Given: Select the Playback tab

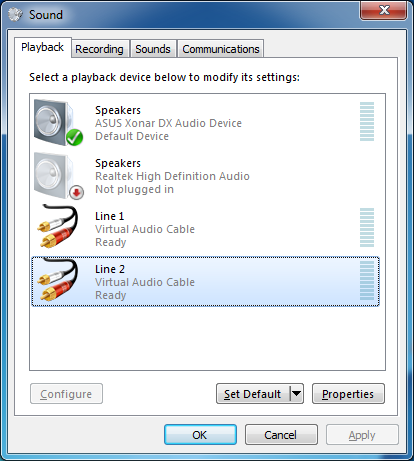Looking at the screenshot, I should pos(42,47).
